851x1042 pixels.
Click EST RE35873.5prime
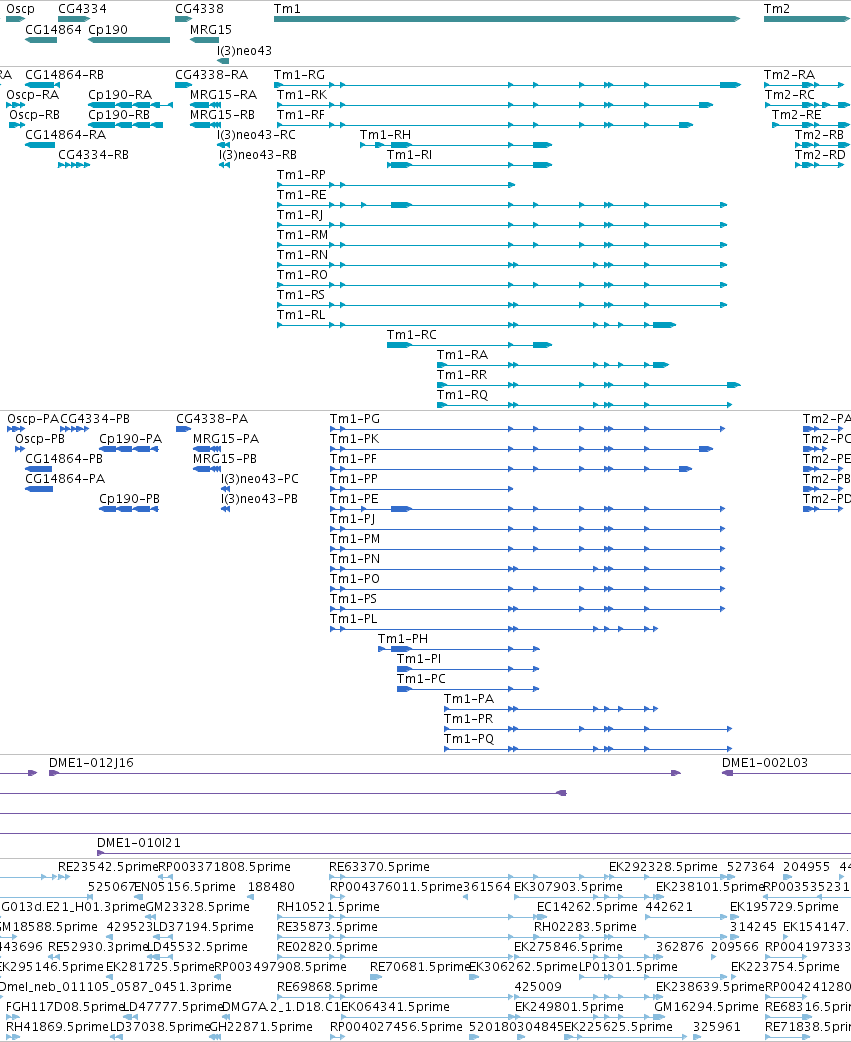click(328, 927)
